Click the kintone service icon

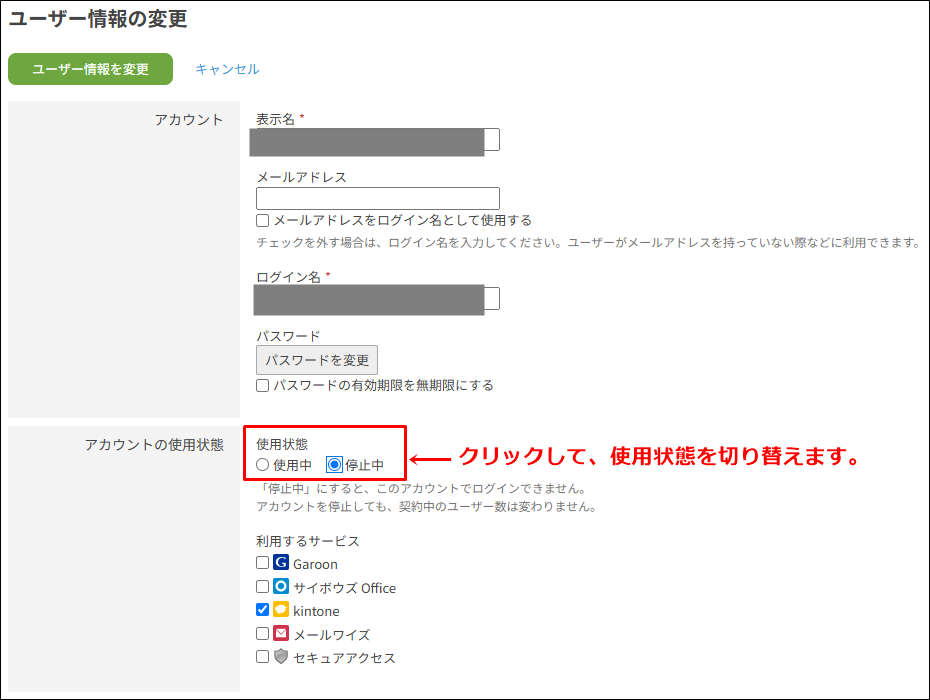tap(281, 610)
